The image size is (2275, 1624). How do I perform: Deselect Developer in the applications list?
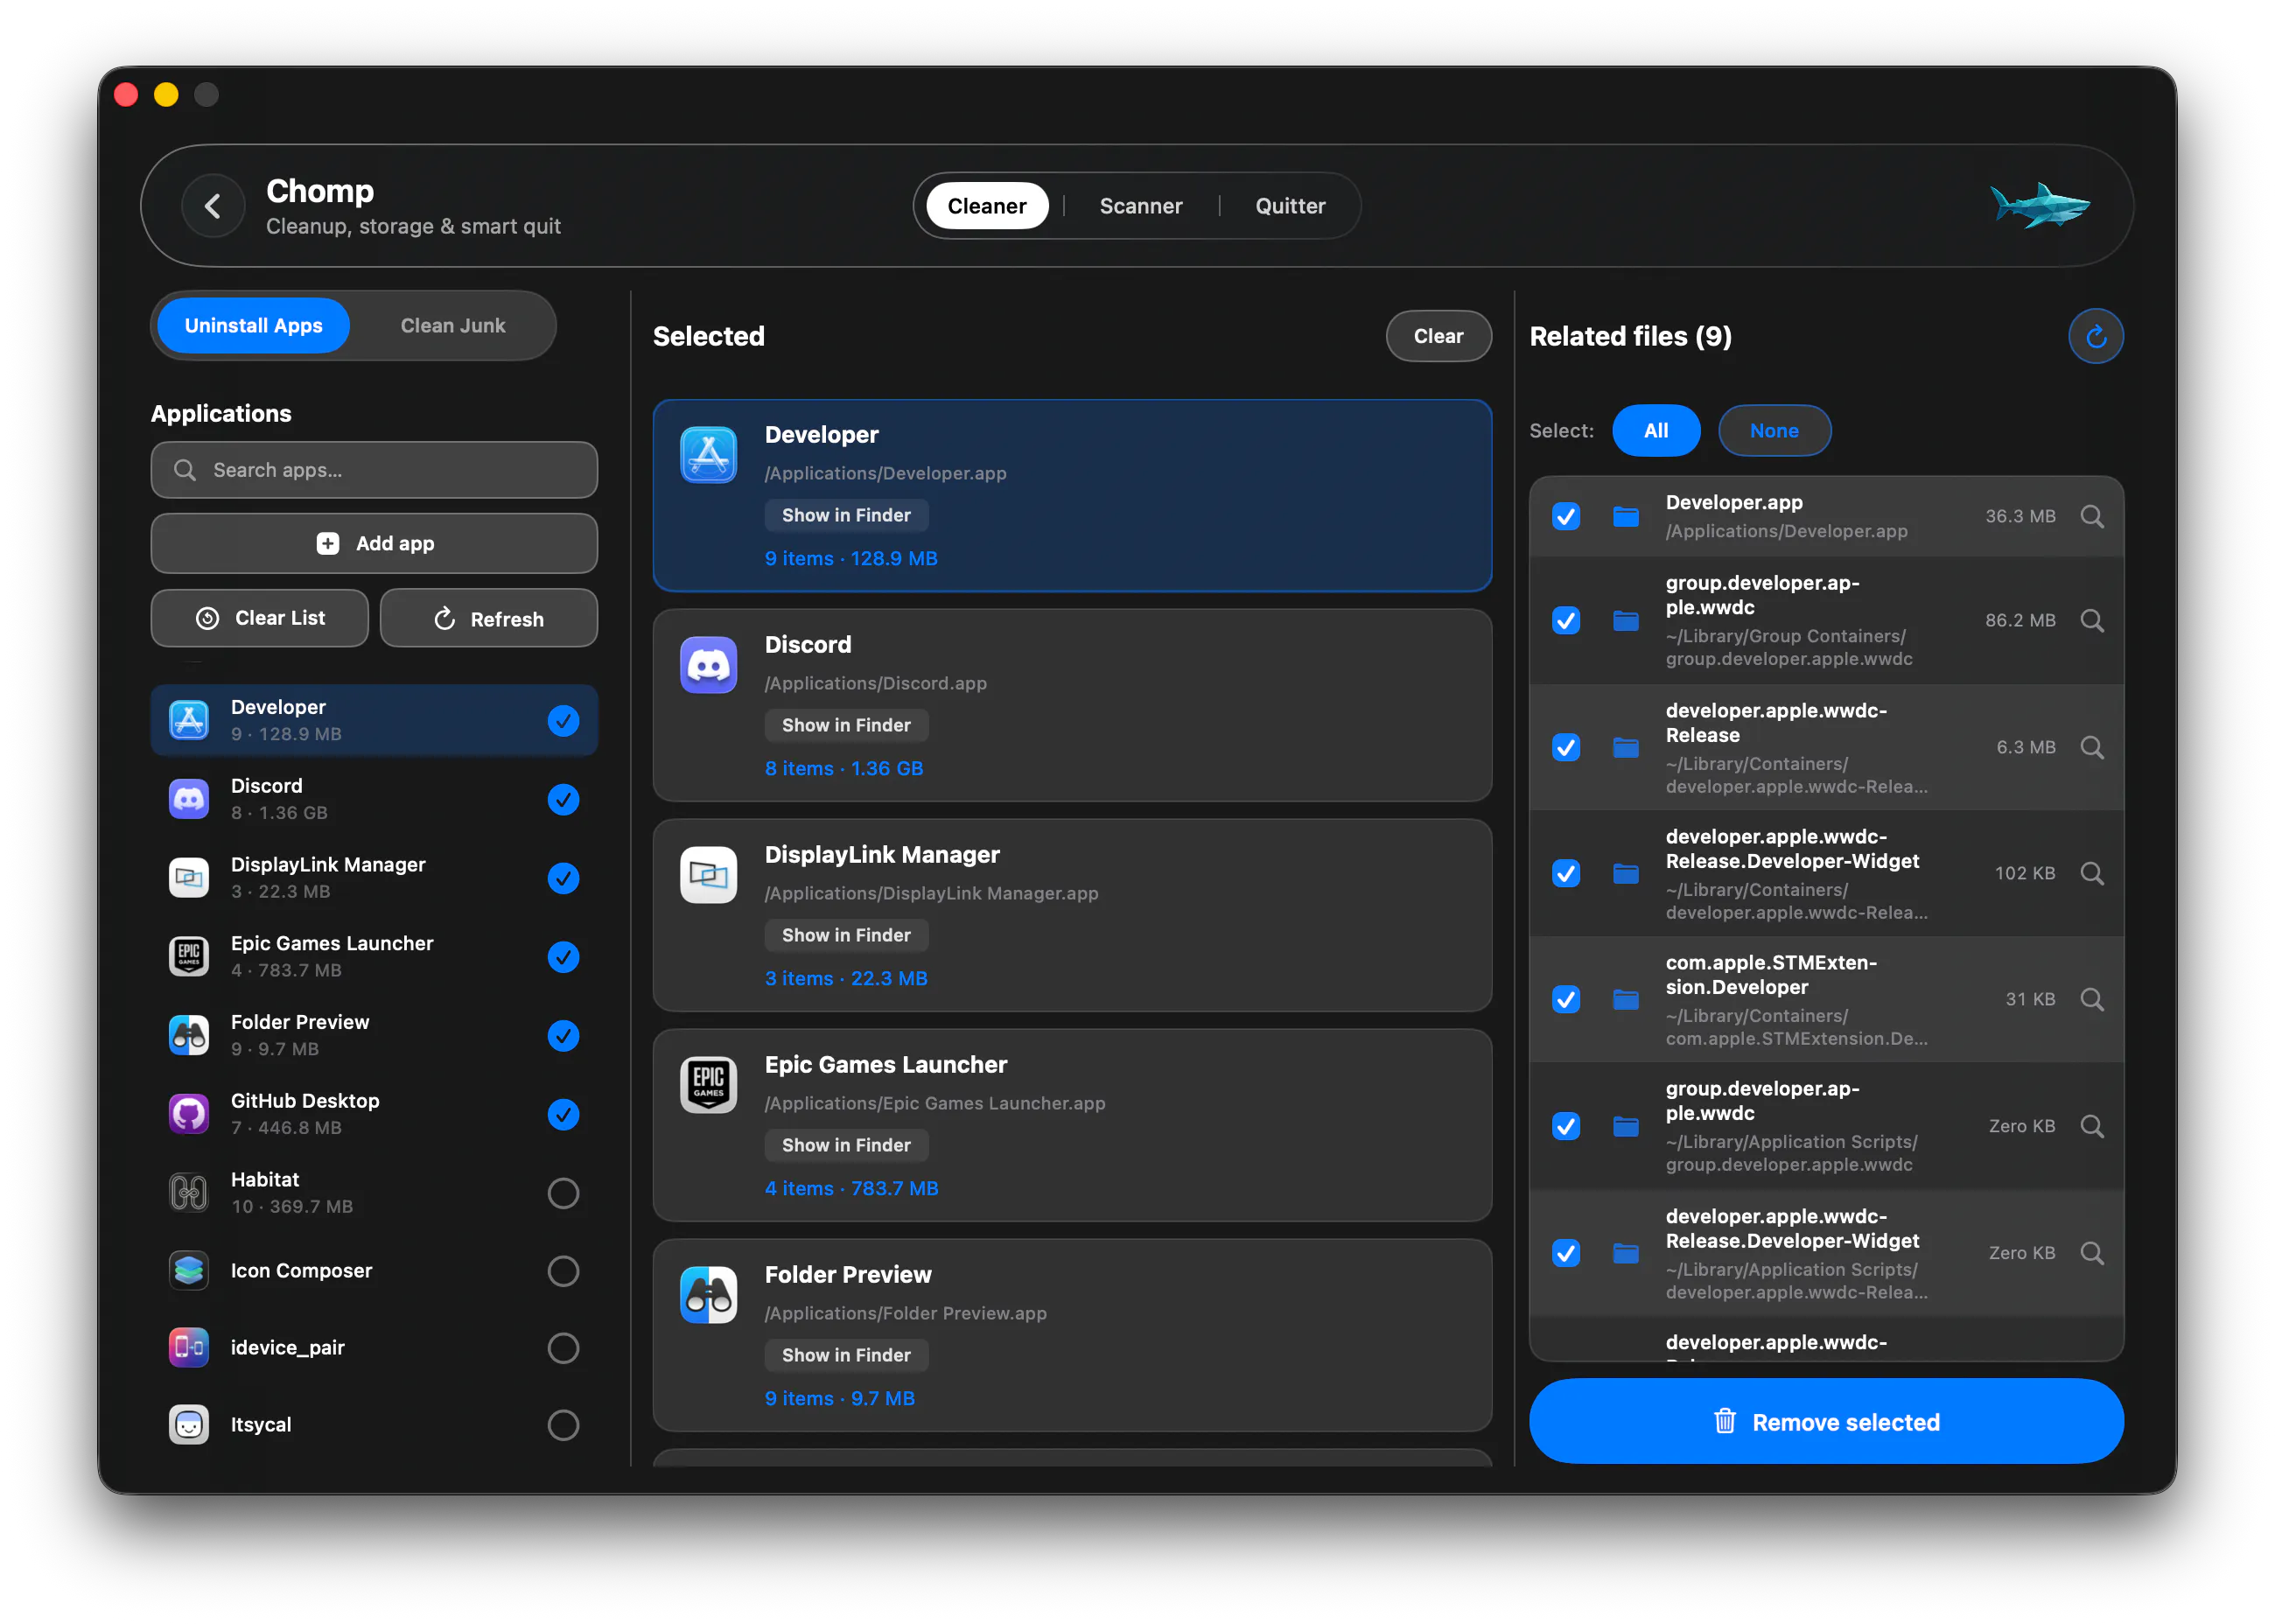pos(563,720)
